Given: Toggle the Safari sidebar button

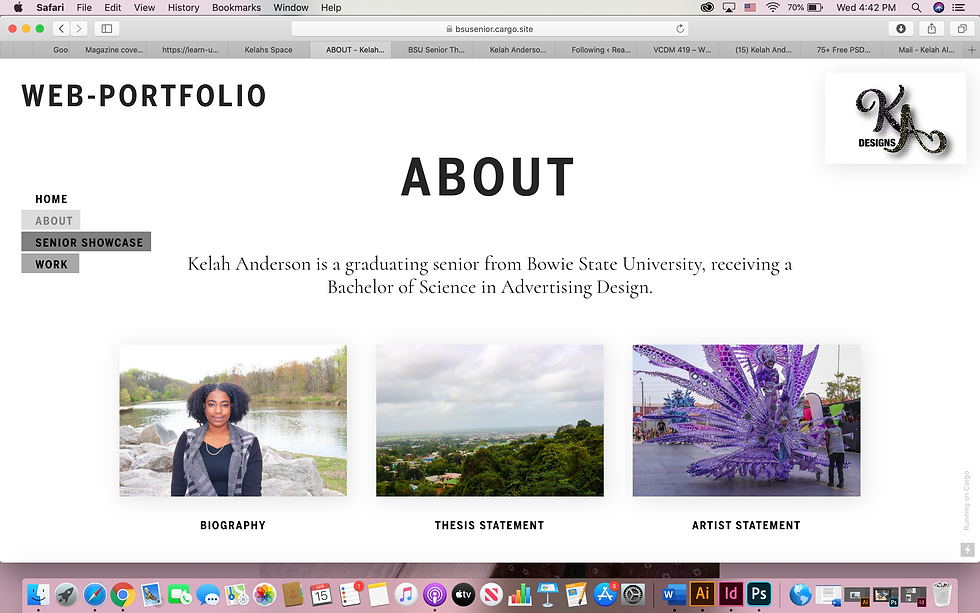Looking at the screenshot, I should click(107, 29).
